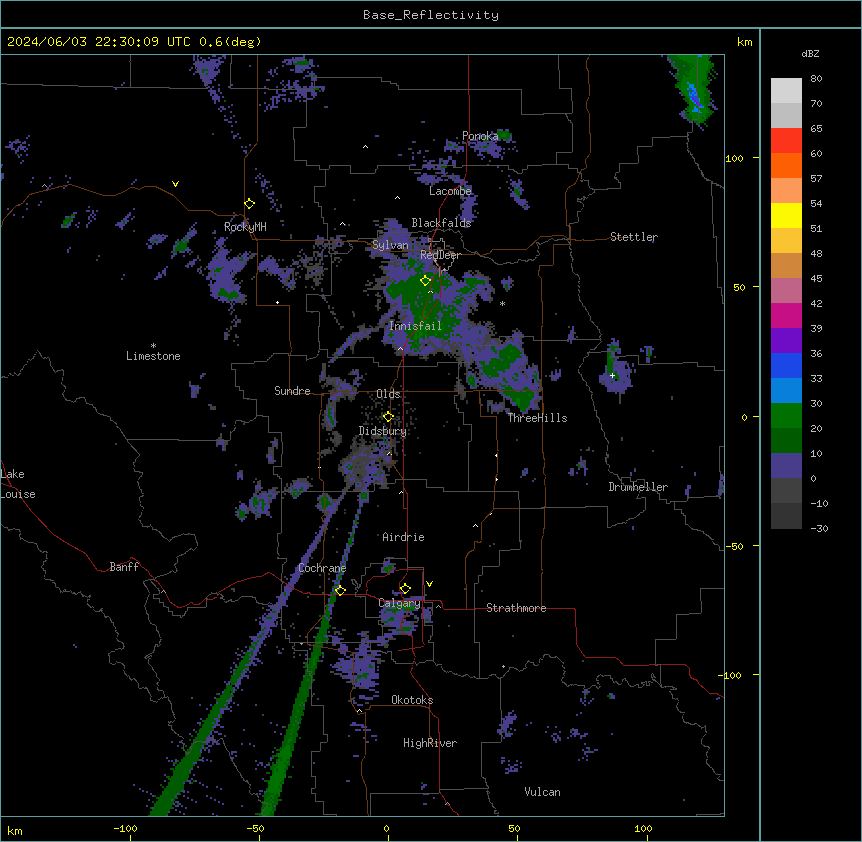Screen dimensions: 862x842
Task: Click the violet 36-39 dBZ legend swatch
Action: click(786, 340)
